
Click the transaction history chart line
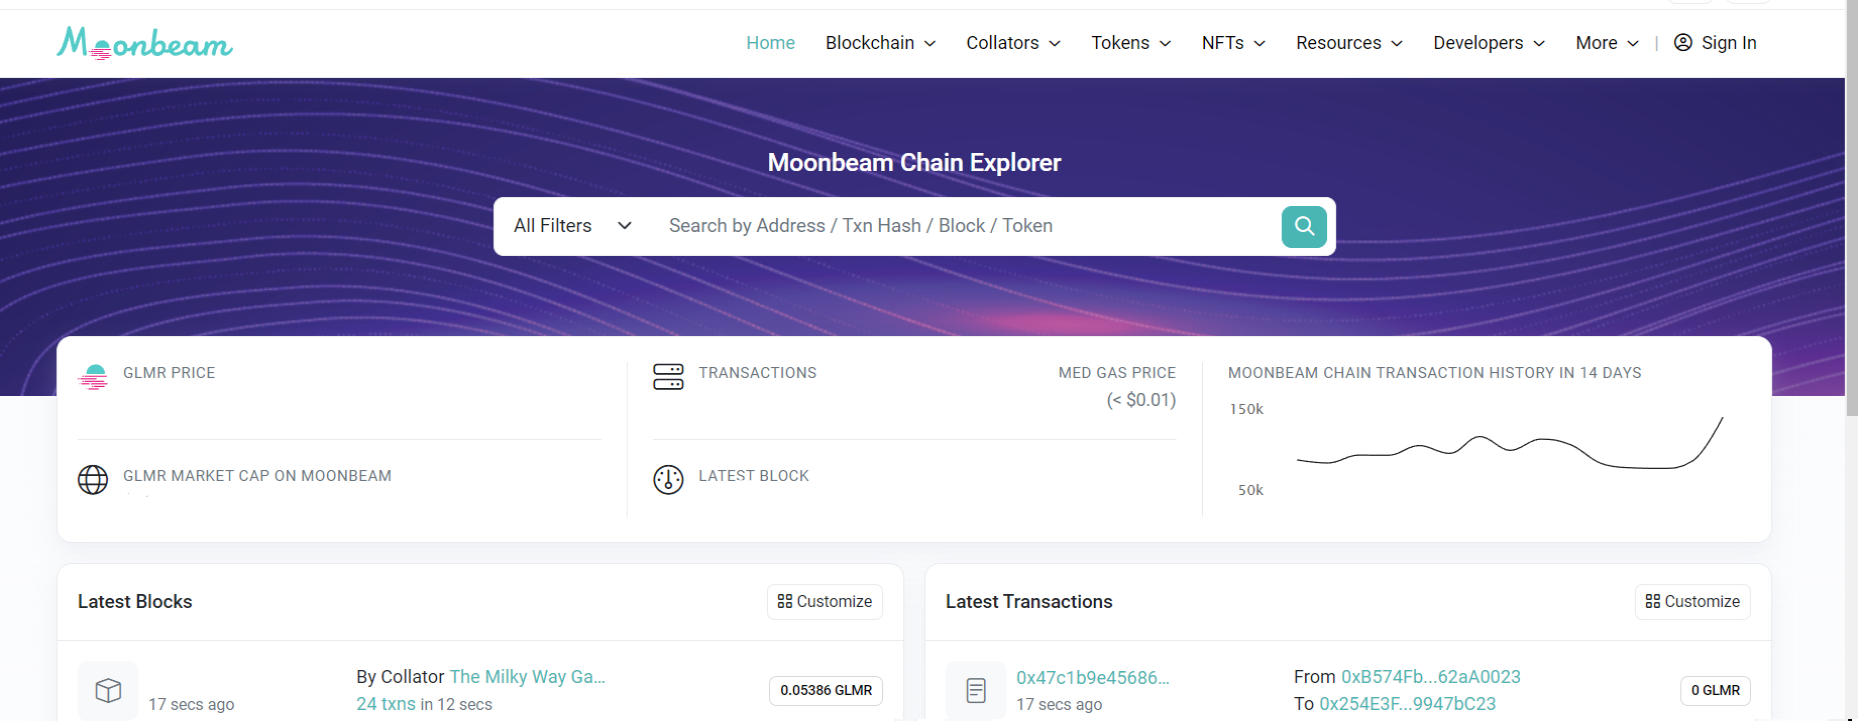click(x=1510, y=443)
